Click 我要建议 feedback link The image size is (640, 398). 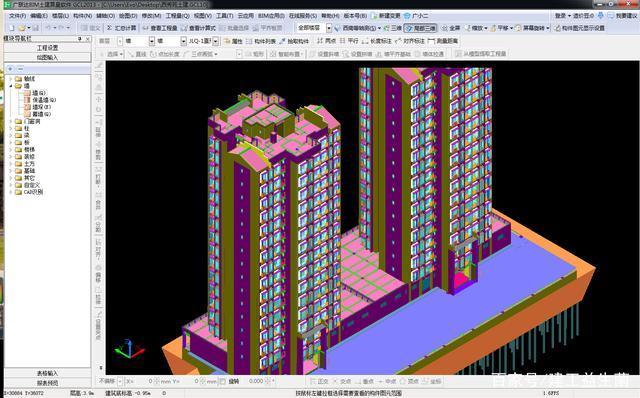click(622, 16)
